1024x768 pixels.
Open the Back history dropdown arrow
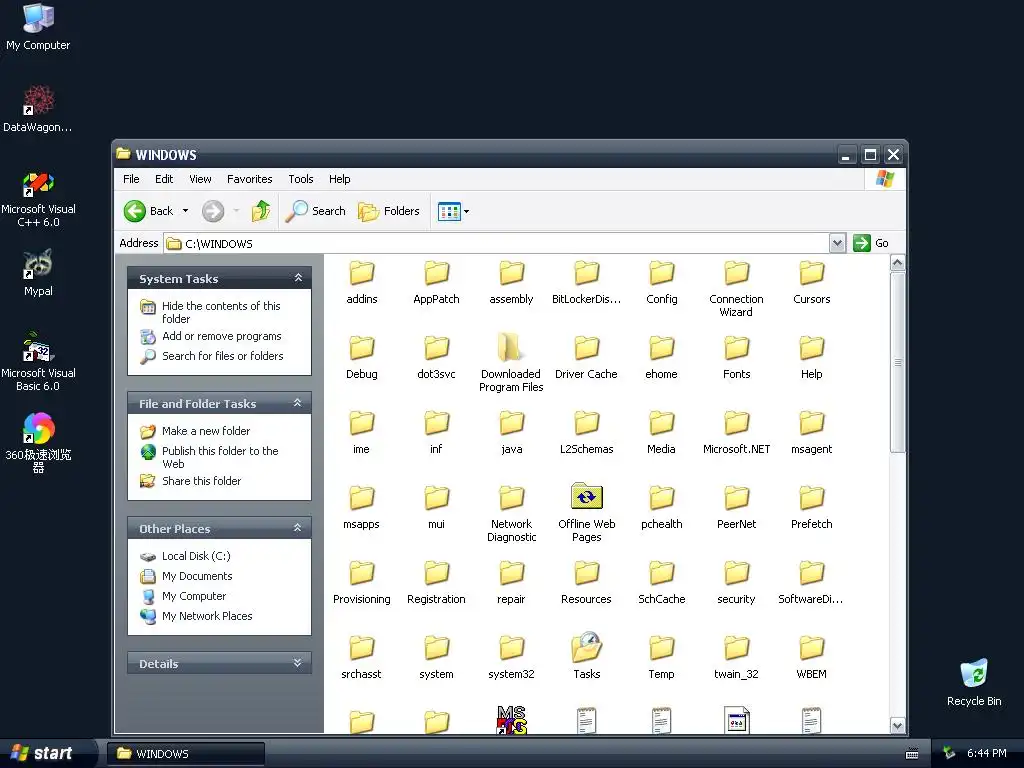185,211
